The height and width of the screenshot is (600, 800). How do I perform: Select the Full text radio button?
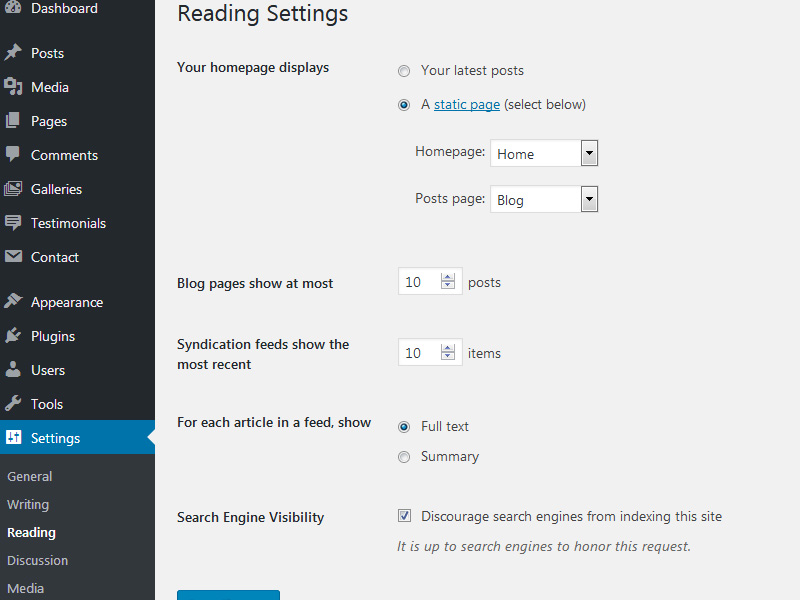tap(404, 427)
